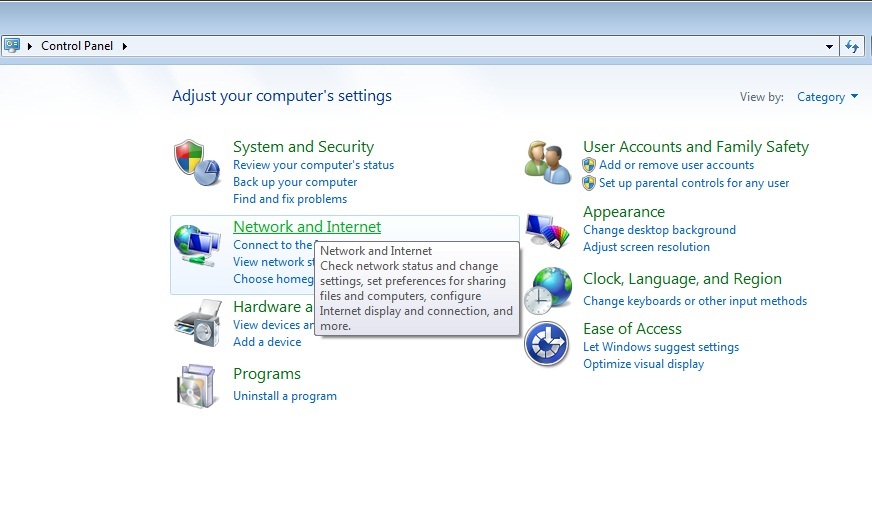Click shield icon beside parental controls link
The image size is (872, 514).
point(588,183)
